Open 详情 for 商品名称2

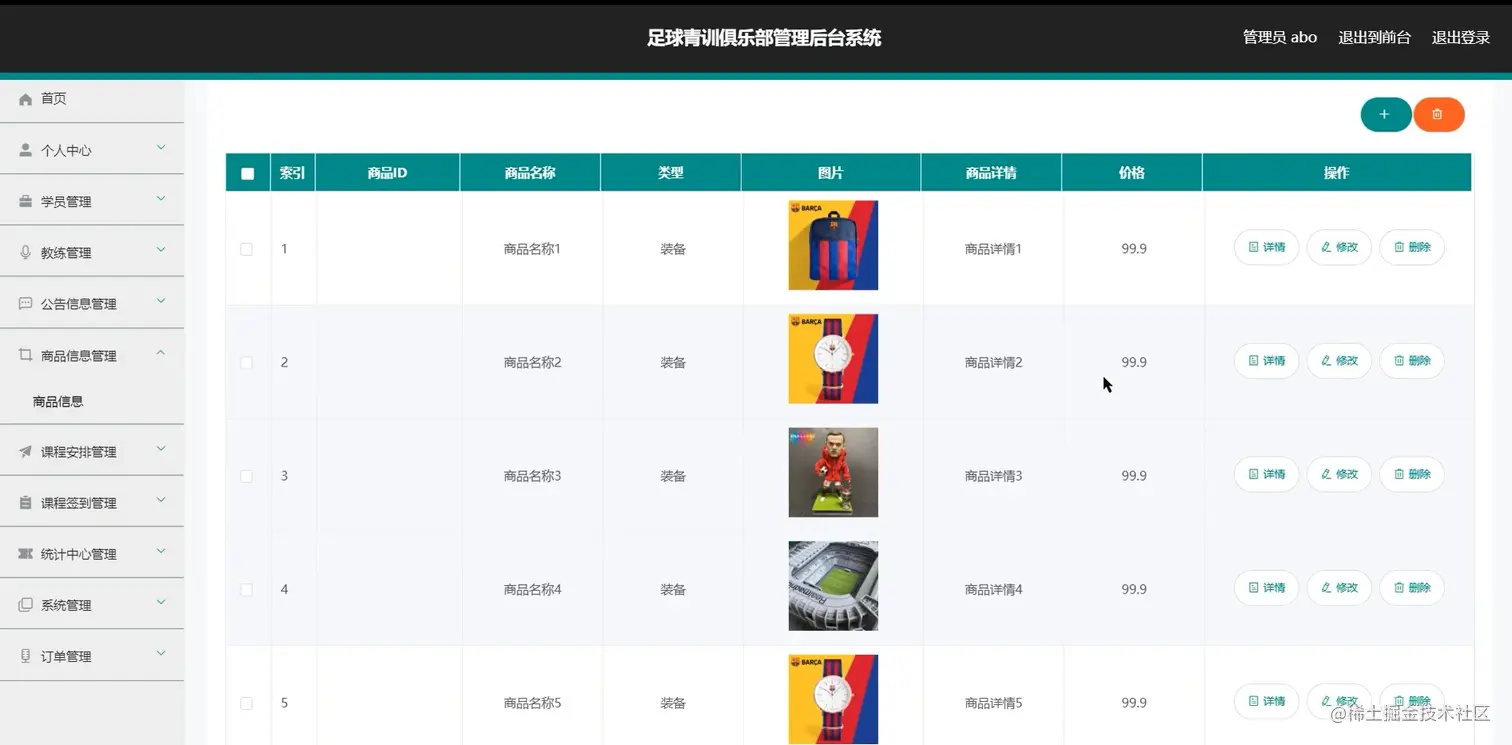coord(1266,361)
